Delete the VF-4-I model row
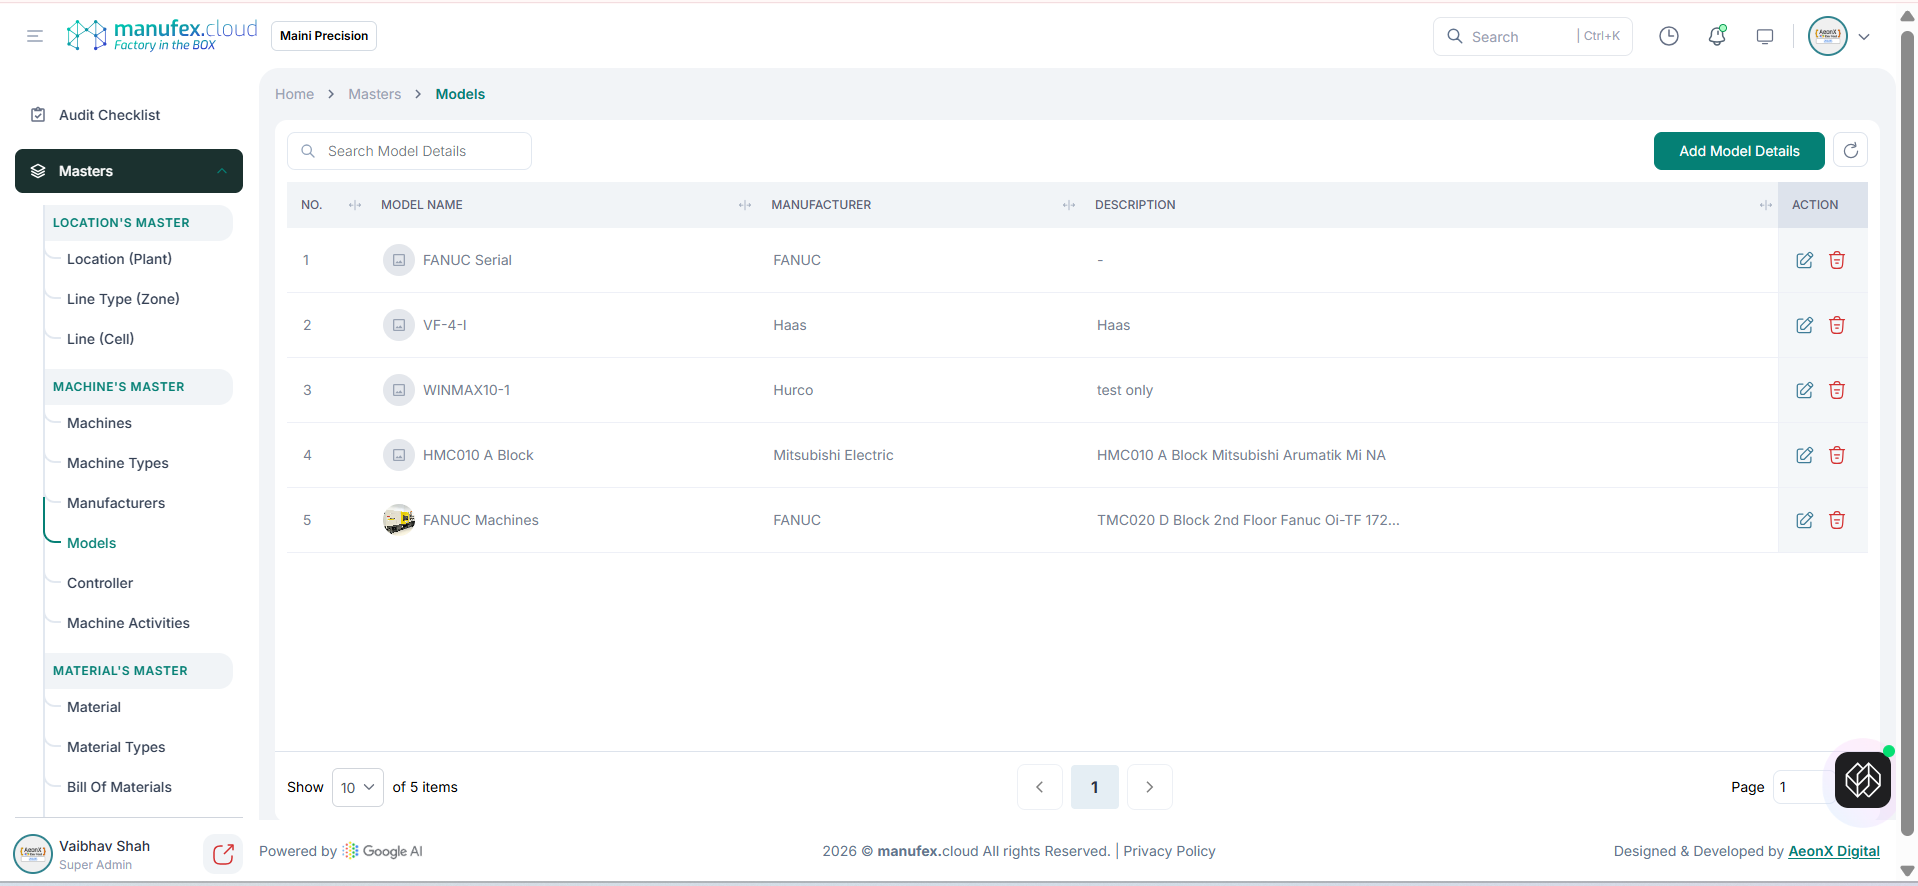This screenshot has height=886, width=1918. pyautogui.click(x=1837, y=325)
